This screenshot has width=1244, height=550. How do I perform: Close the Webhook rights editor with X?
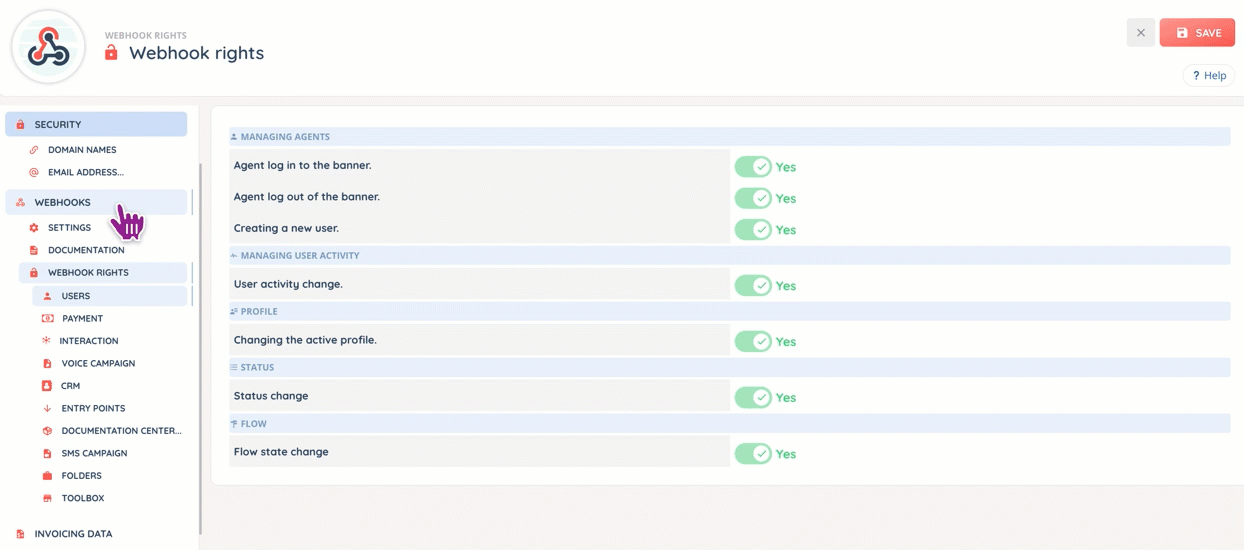pyautogui.click(x=1140, y=33)
